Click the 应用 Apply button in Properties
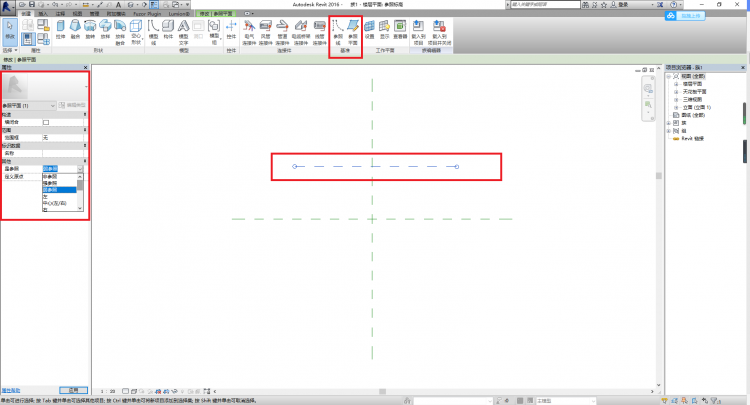 73,390
